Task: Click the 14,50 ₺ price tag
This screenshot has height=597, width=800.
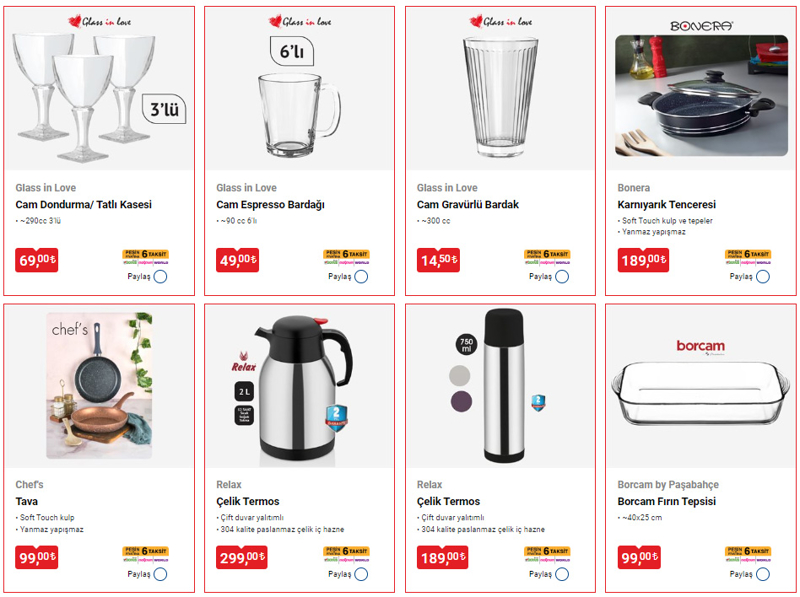Action: (x=438, y=260)
